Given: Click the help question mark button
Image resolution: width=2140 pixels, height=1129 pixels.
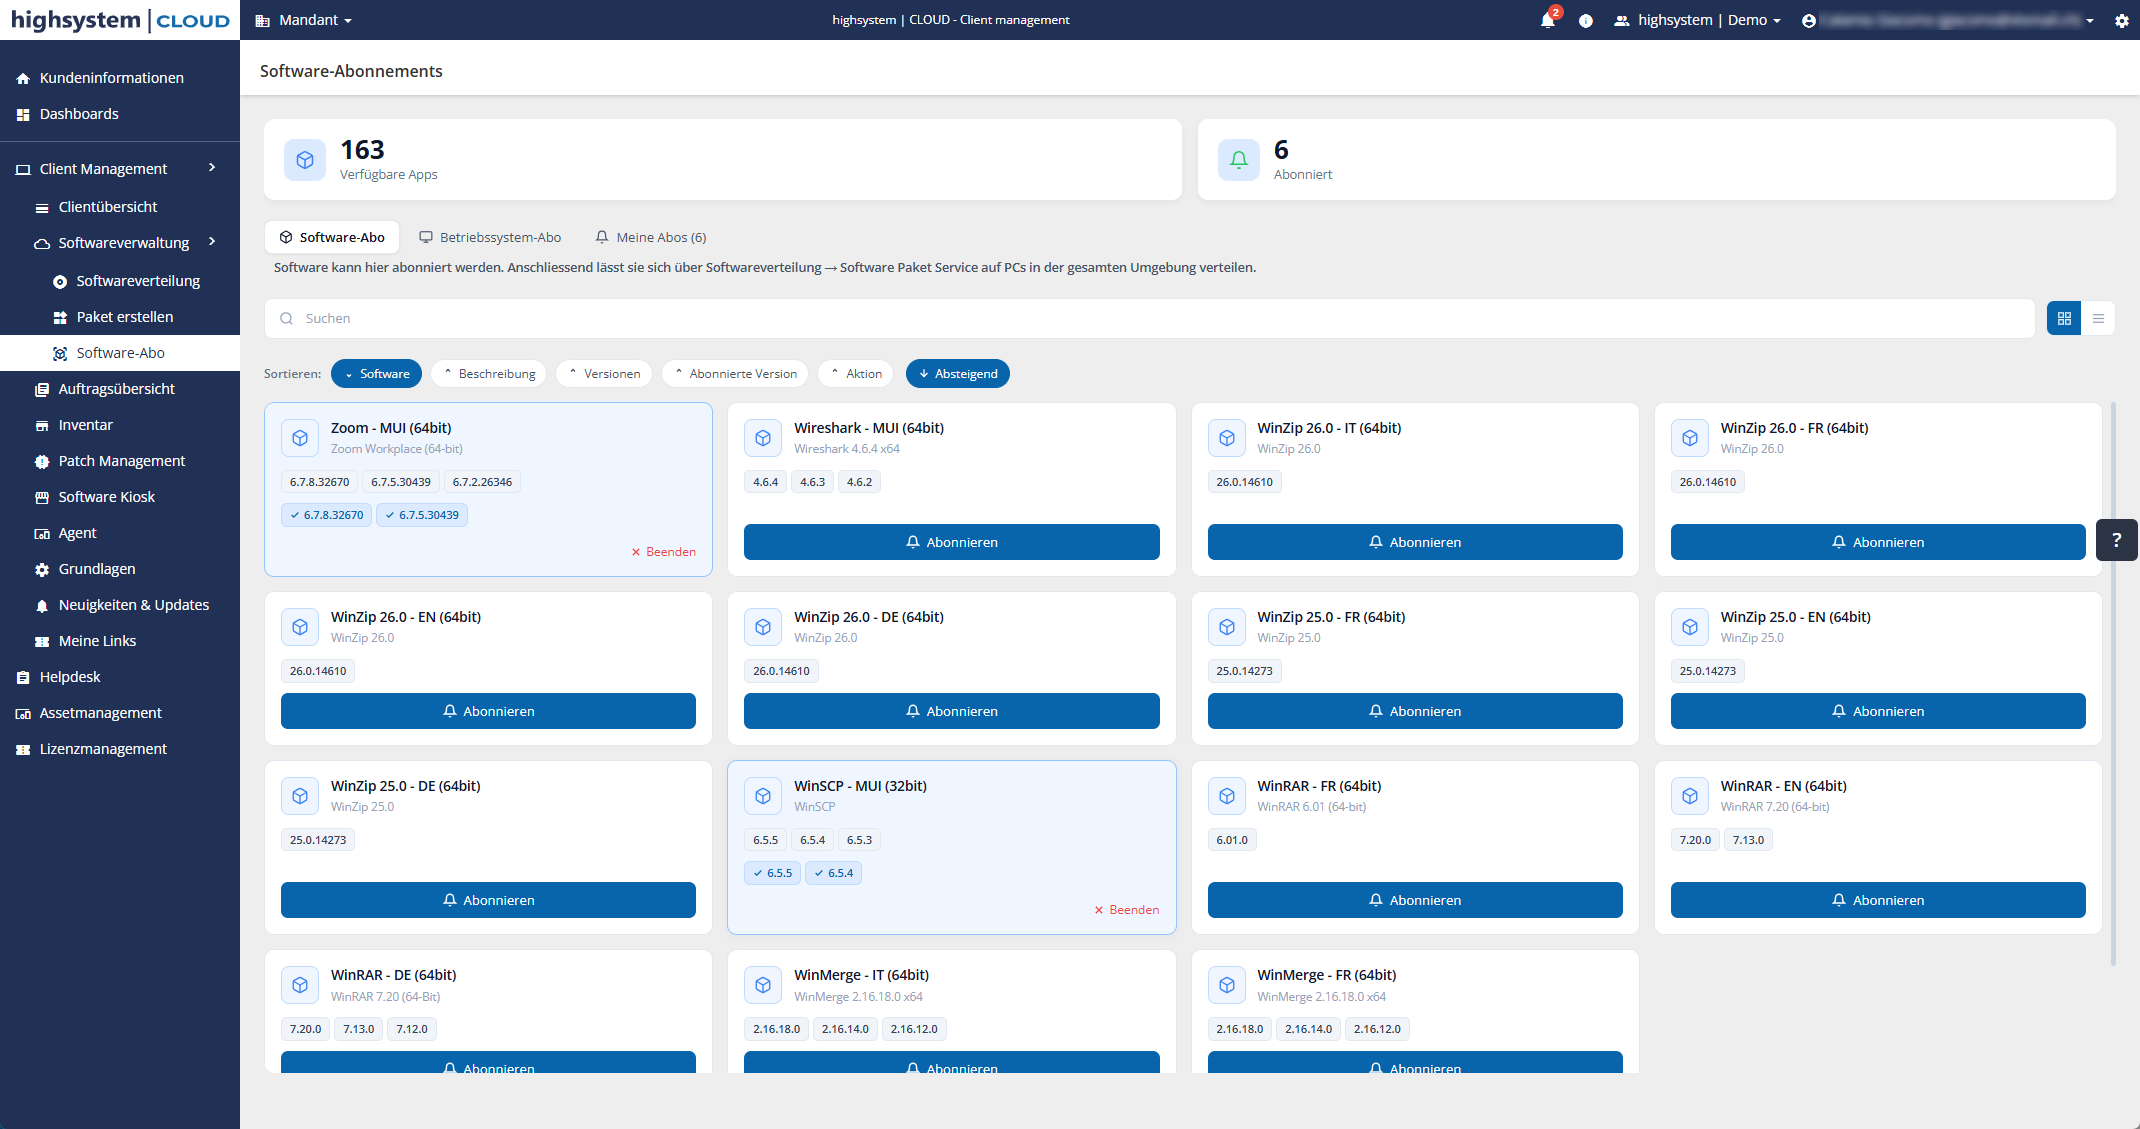Looking at the screenshot, I should point(2116,540).
